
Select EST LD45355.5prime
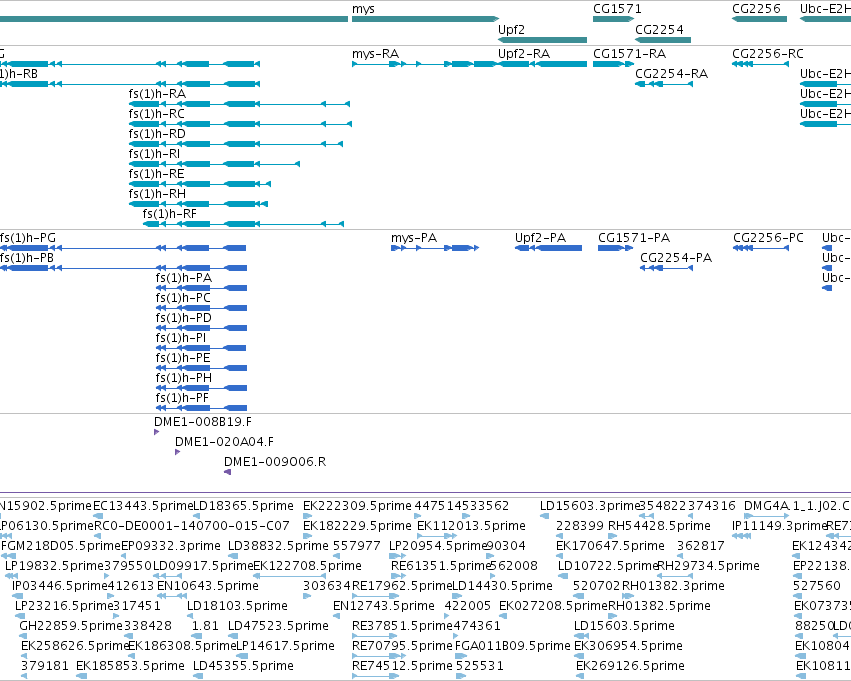243,667
